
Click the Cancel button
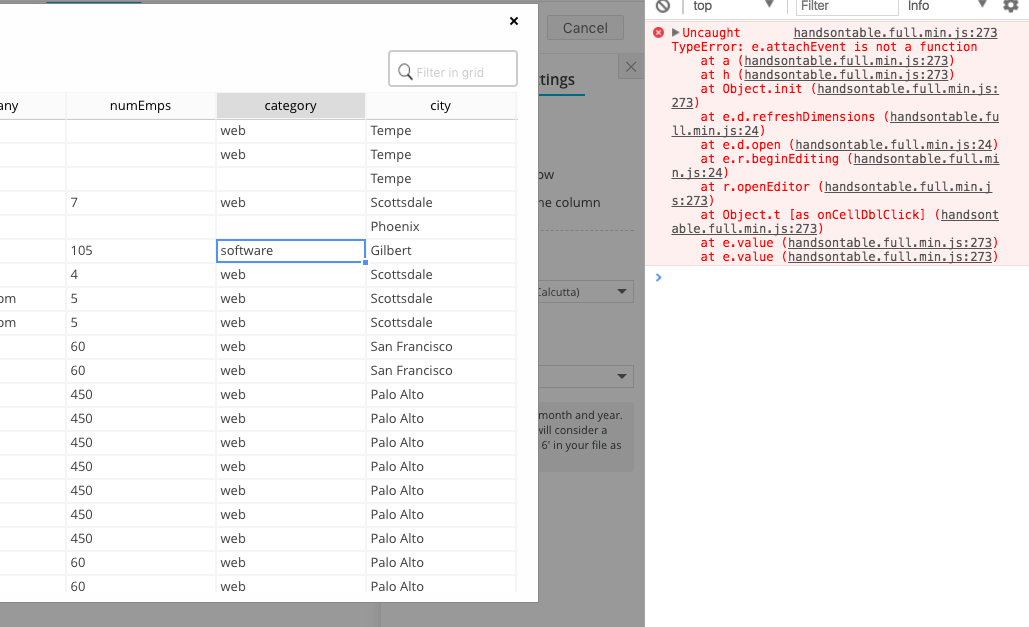point(584,28)
